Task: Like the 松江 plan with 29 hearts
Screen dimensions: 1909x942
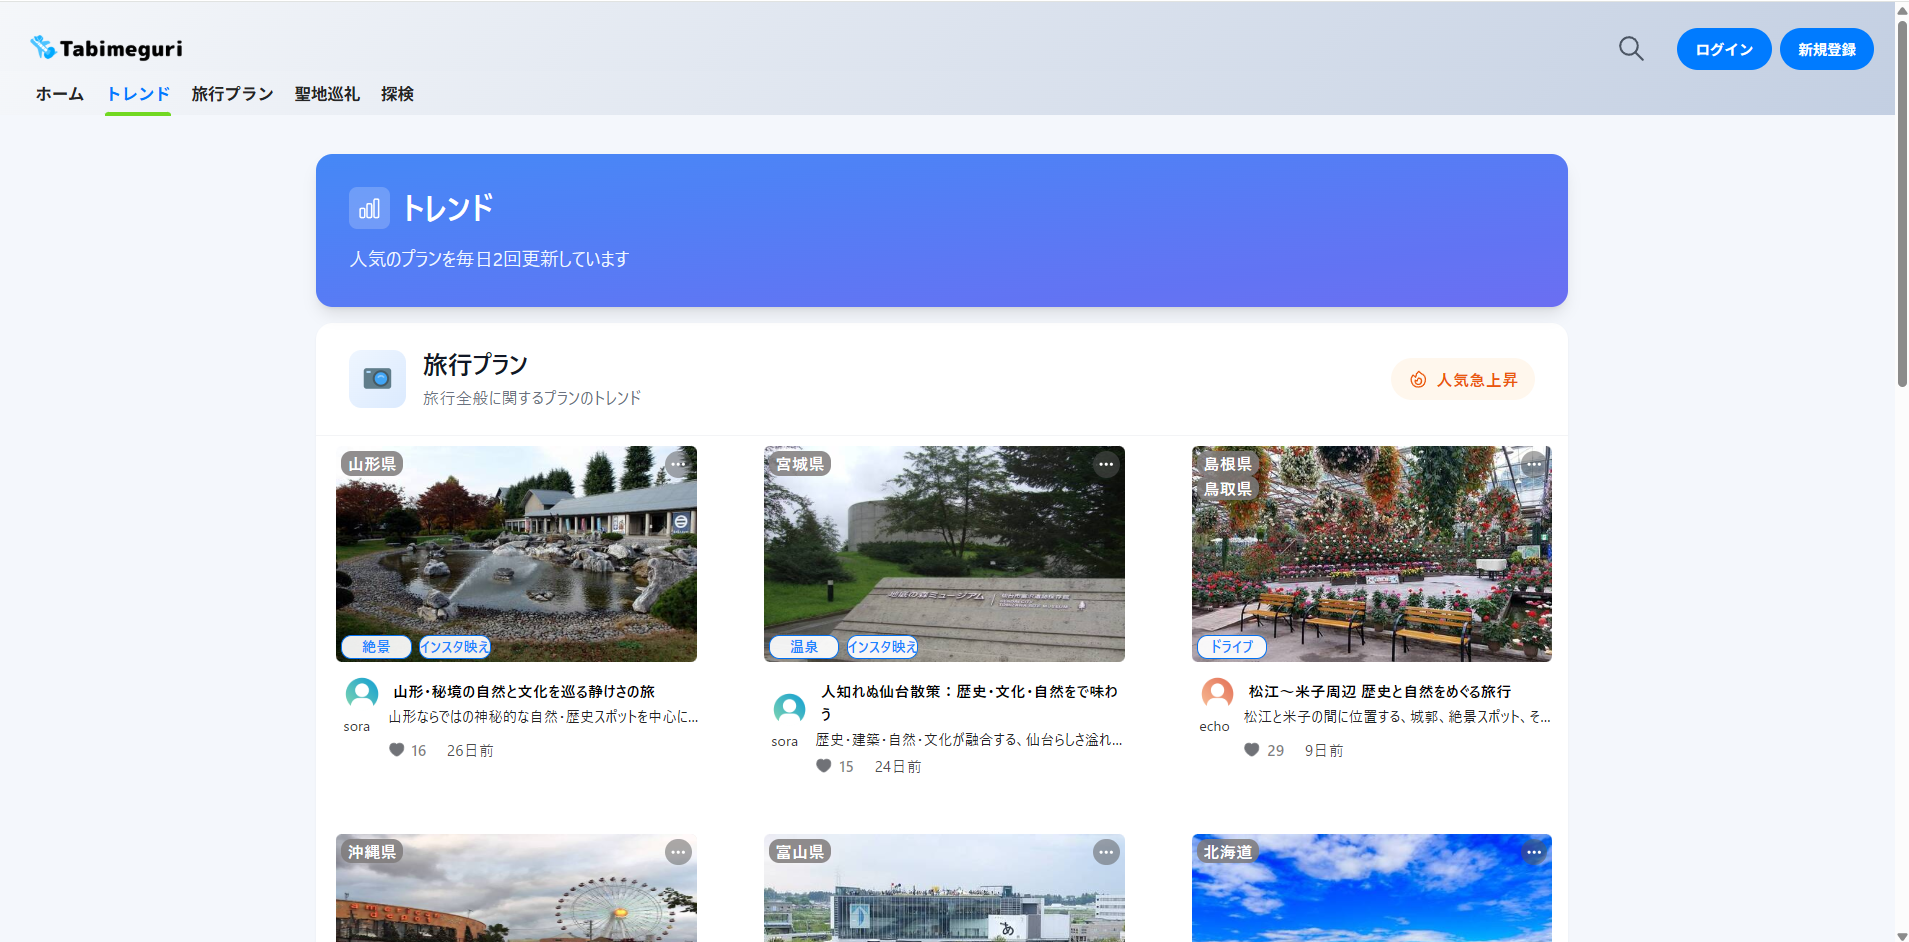Action: 1252,750
